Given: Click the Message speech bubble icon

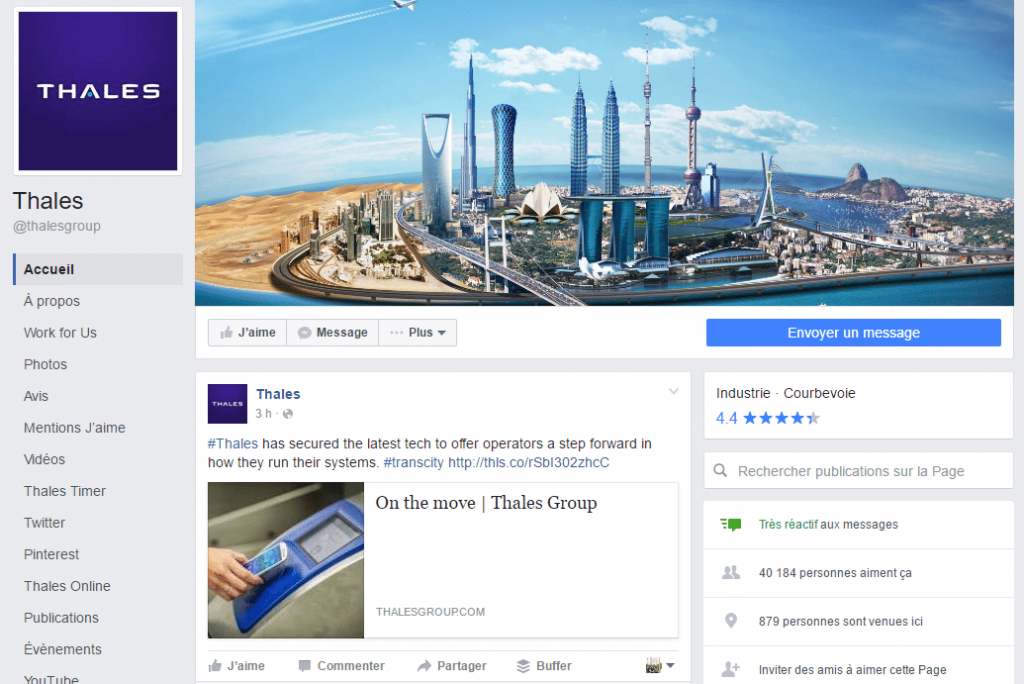Looking at the screenshot, I should coord(304,333).
